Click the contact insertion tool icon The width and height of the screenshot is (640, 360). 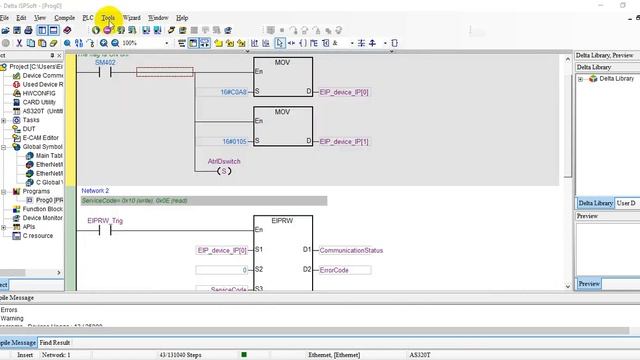[x=291, y=43]
